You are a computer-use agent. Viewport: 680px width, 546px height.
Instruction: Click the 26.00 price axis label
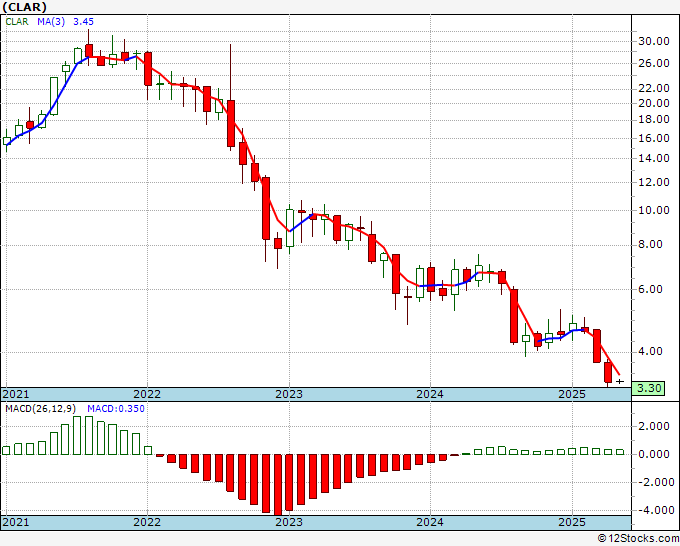654,63
